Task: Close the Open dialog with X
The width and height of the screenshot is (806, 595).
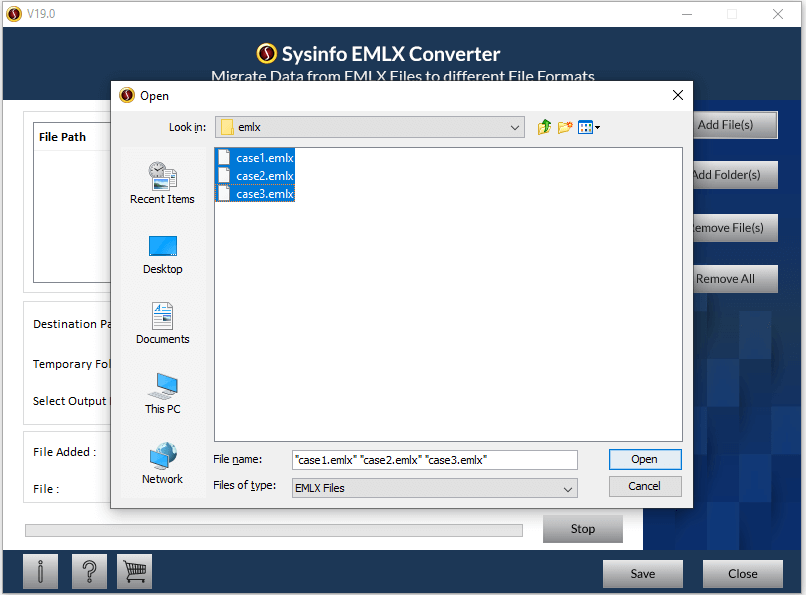Action: click(x=678, y=95)
